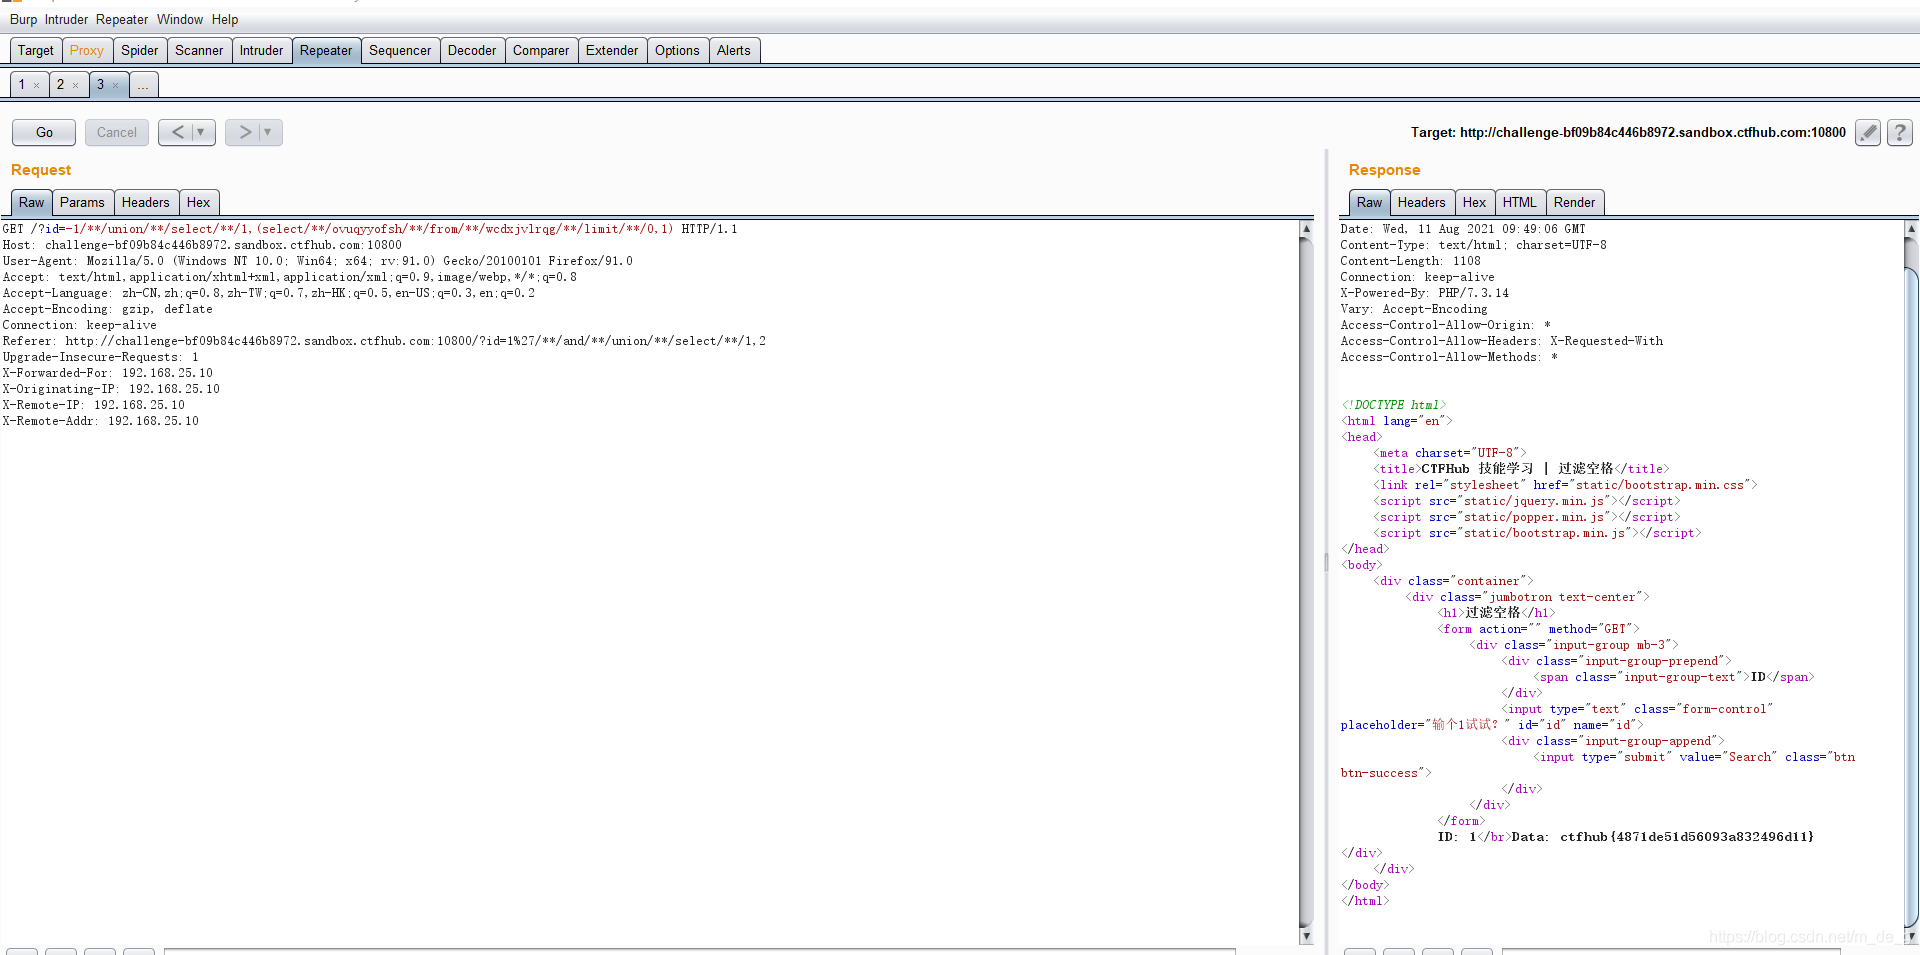Screen dimensions: 1920x955
Task: Open the help question mark icon
Action: [1900, 132]
